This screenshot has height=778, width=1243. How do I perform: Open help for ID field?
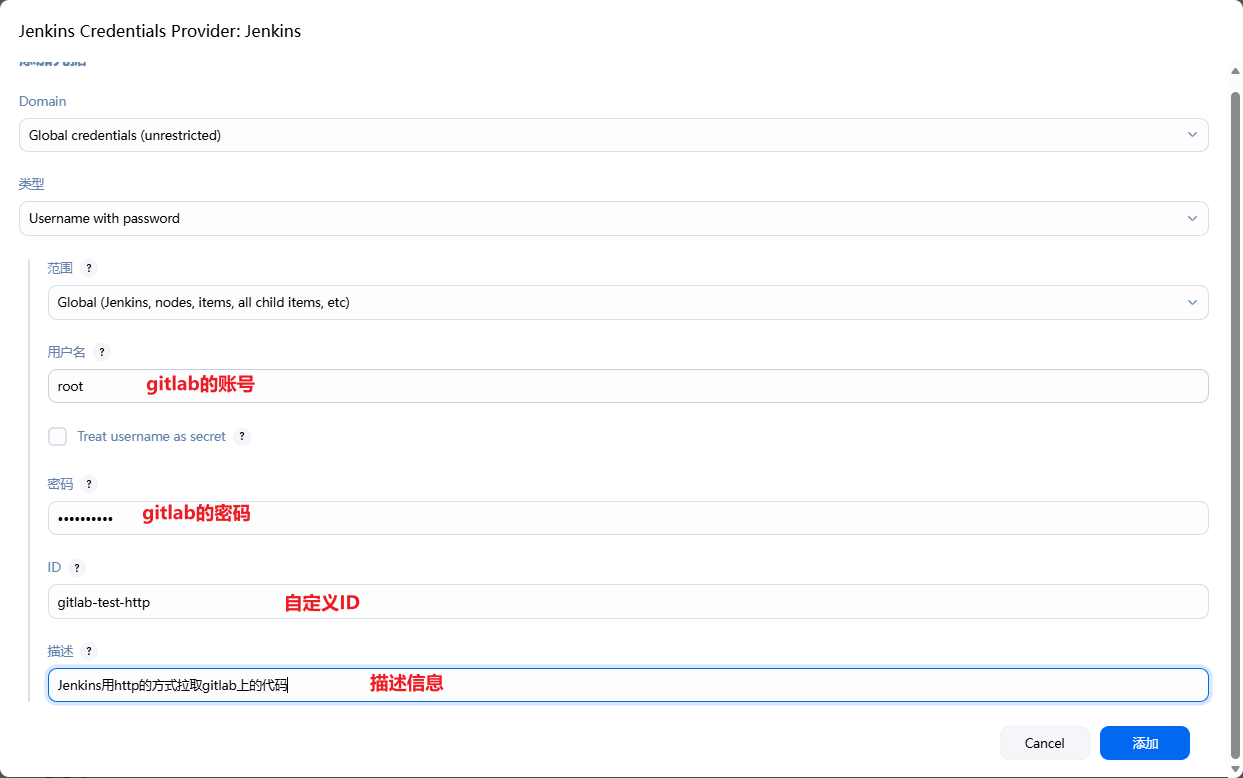[77, 568]
